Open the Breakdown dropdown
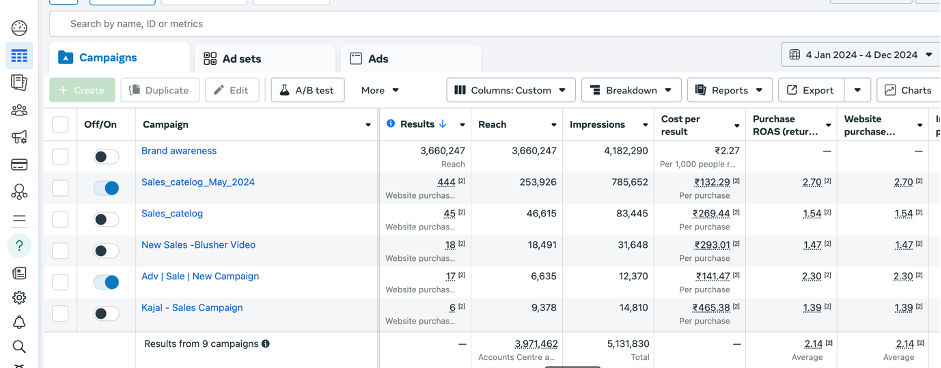Viewport: 941px width, 368px height. tap(631, 90)
